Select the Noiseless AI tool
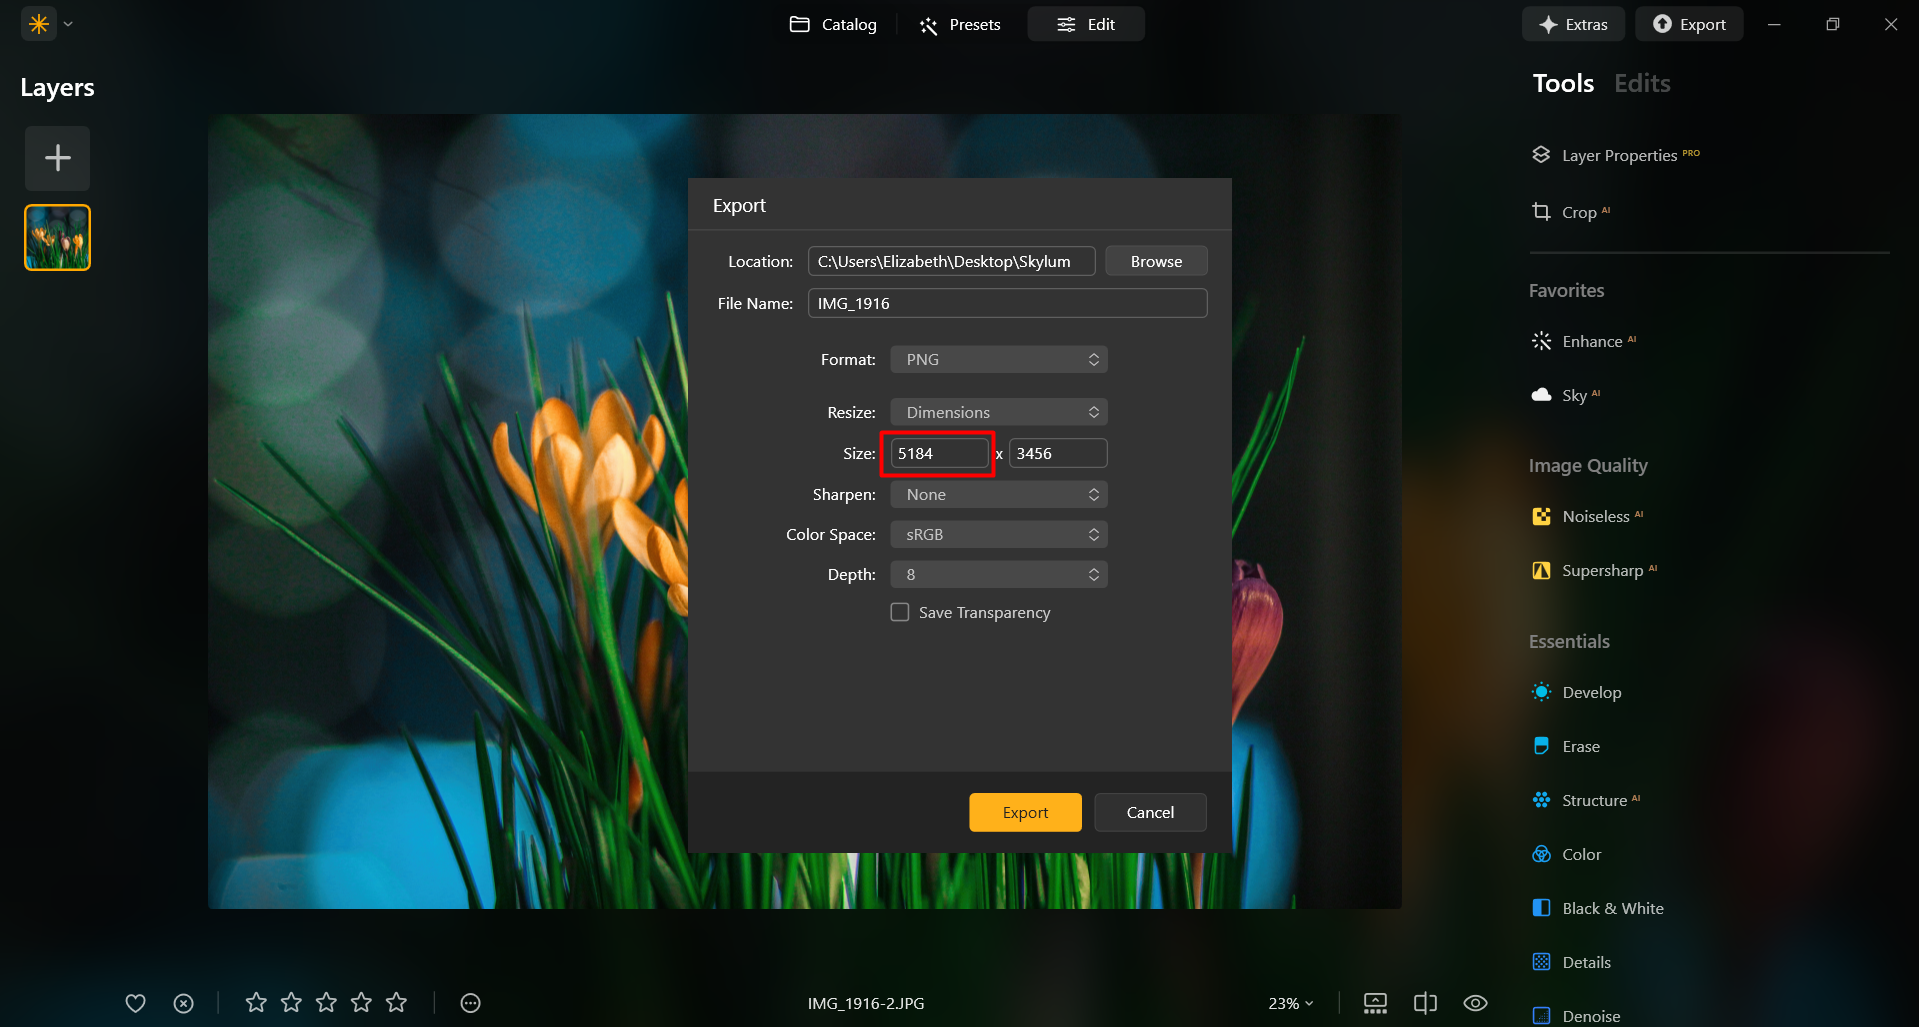 tap(1587, 516)
